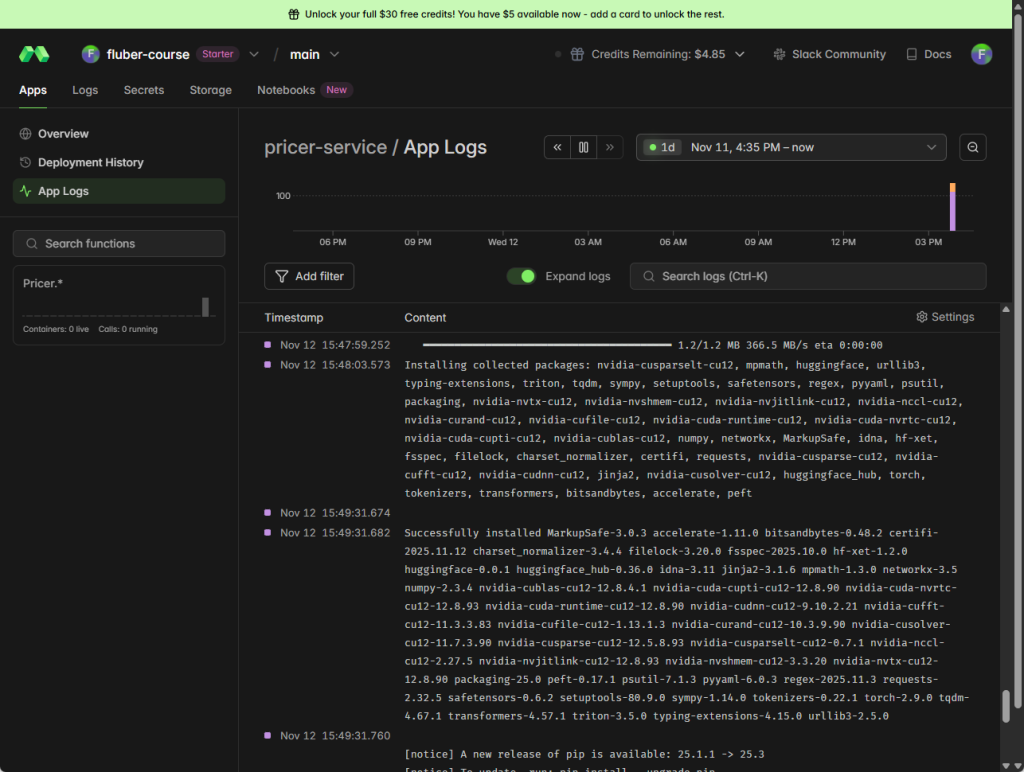The image size is (1024, 772).
Task: Skip forward to later logs
Action: pos(609,147)
